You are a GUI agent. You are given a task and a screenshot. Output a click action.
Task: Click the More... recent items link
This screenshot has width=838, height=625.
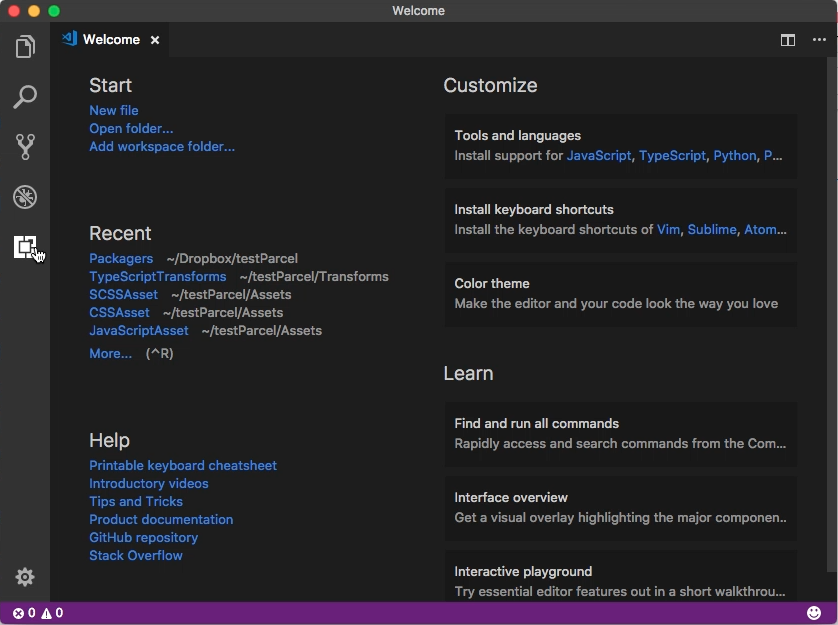[111, 354]
